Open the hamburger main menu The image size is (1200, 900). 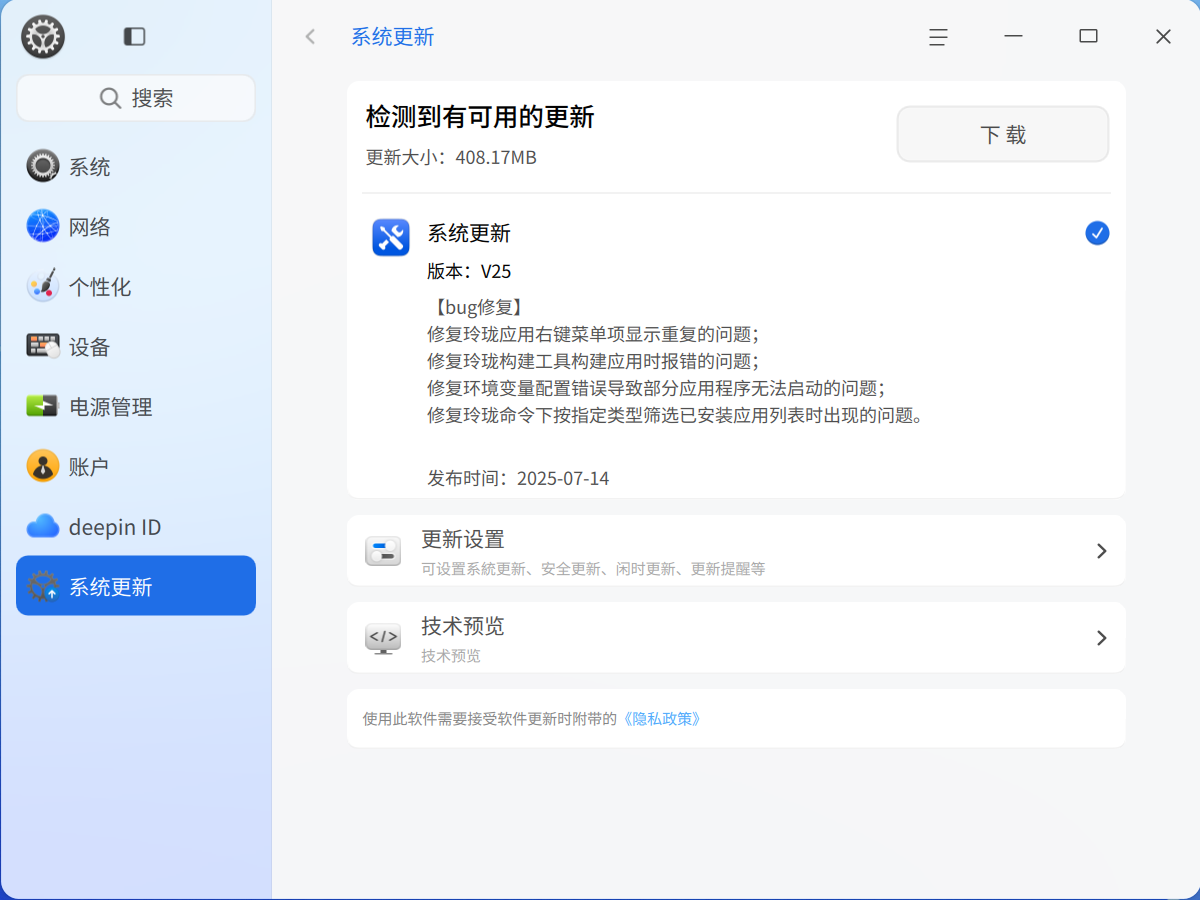(x=938, y=37)
